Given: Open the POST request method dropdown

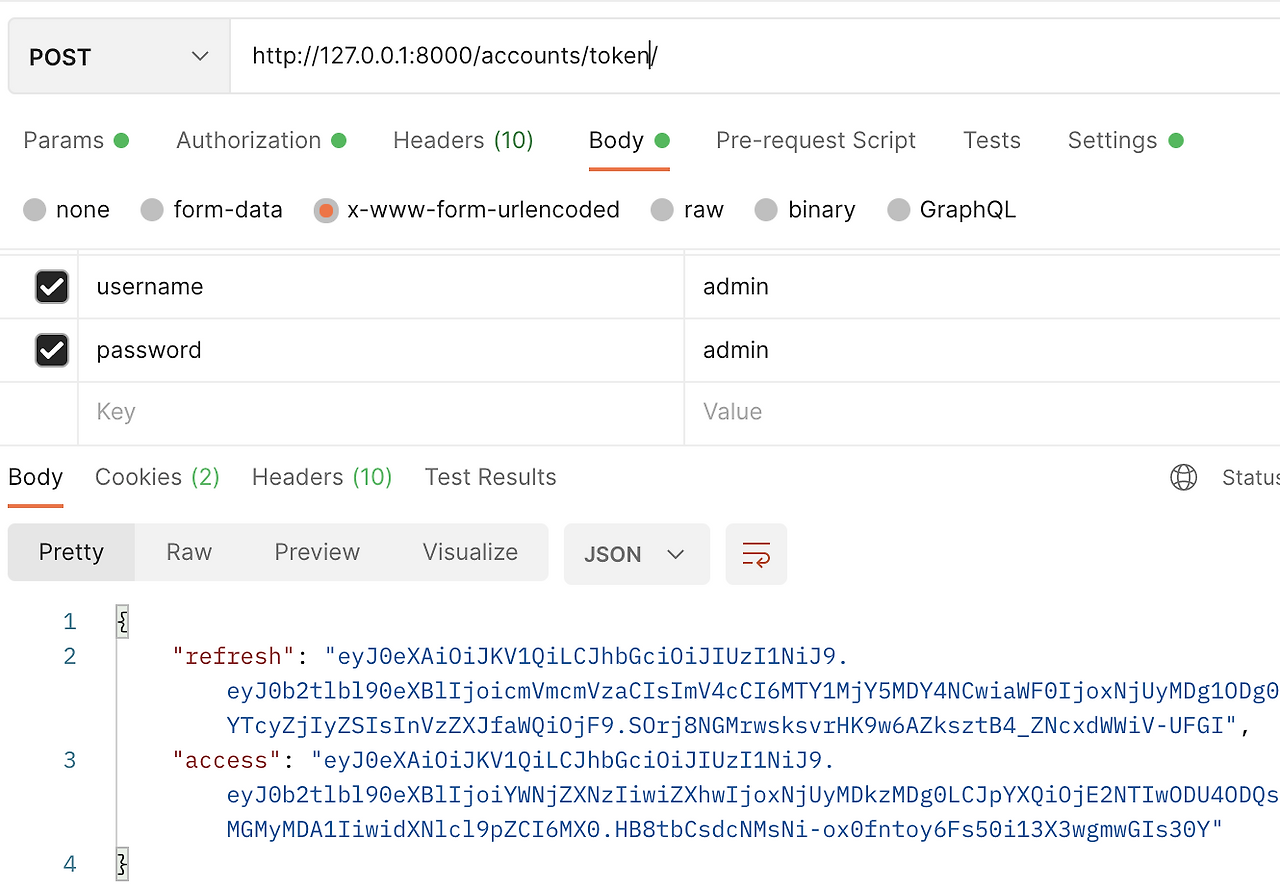Looking at the screenshot, I should click(x=118, y=56).
